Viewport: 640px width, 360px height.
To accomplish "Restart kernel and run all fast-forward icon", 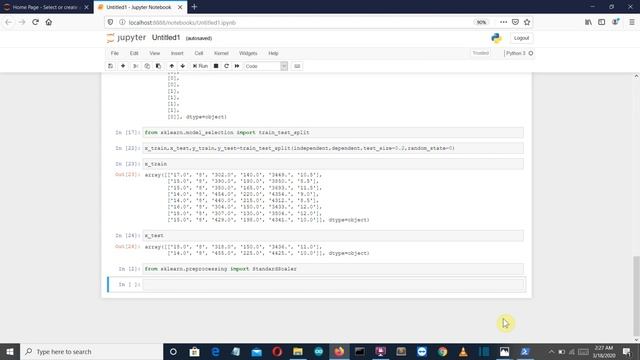I will coord(237,66).
